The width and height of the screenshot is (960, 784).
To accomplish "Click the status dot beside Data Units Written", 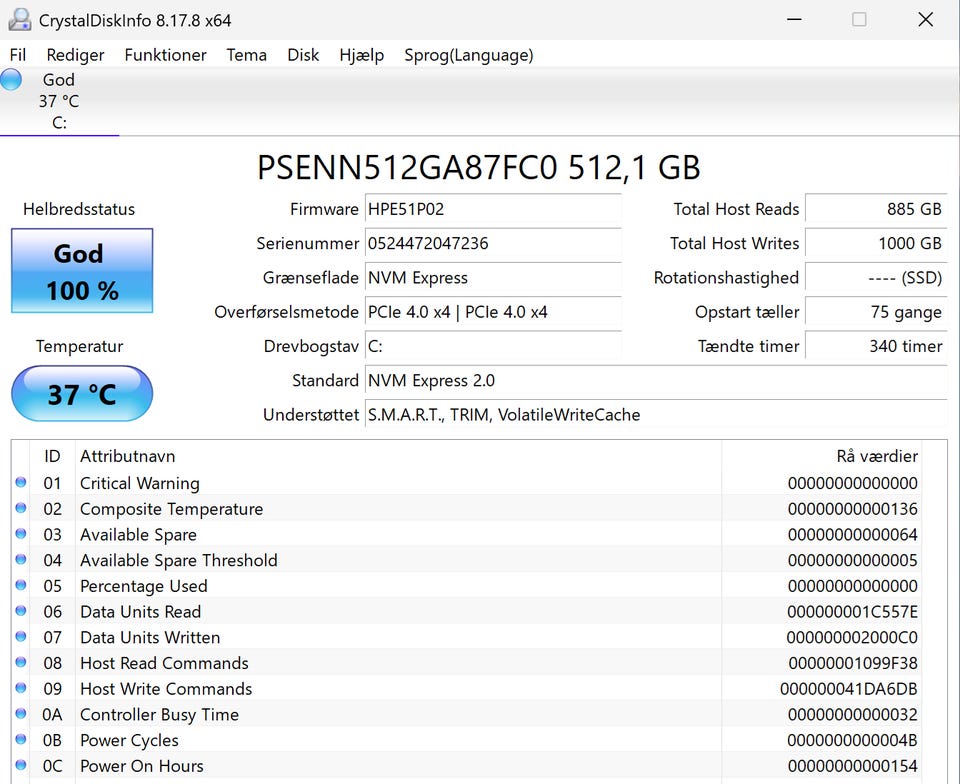I will click(x=21, y=638).
